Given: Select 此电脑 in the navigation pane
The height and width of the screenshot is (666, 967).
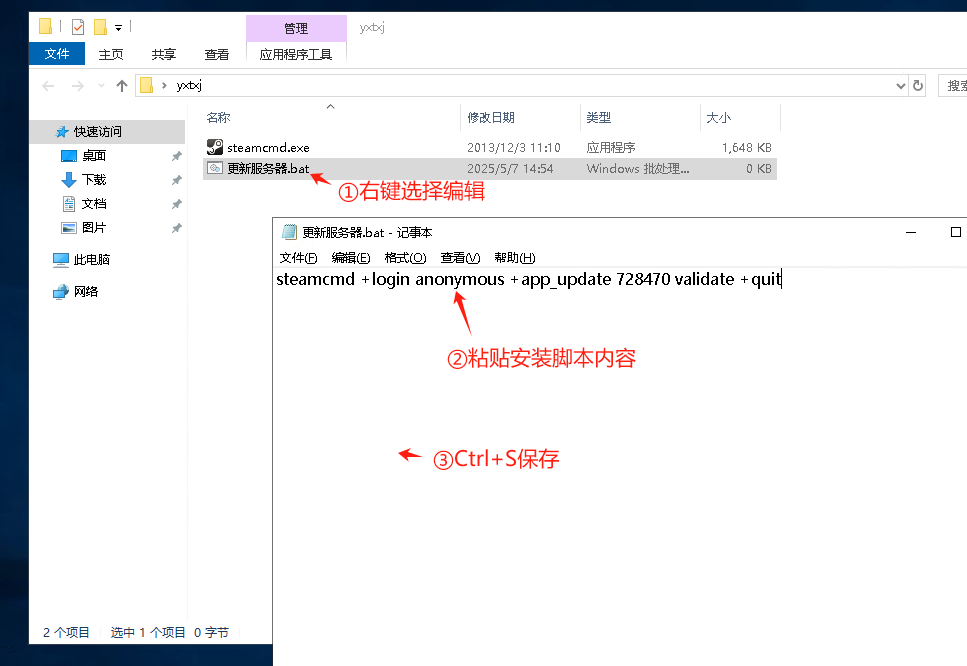Looking at the screenshot, I should [x=91, y=260].
